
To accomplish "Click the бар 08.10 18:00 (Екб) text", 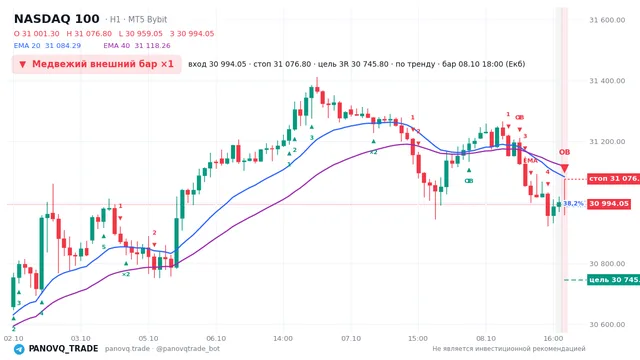I will coord(483,64).
